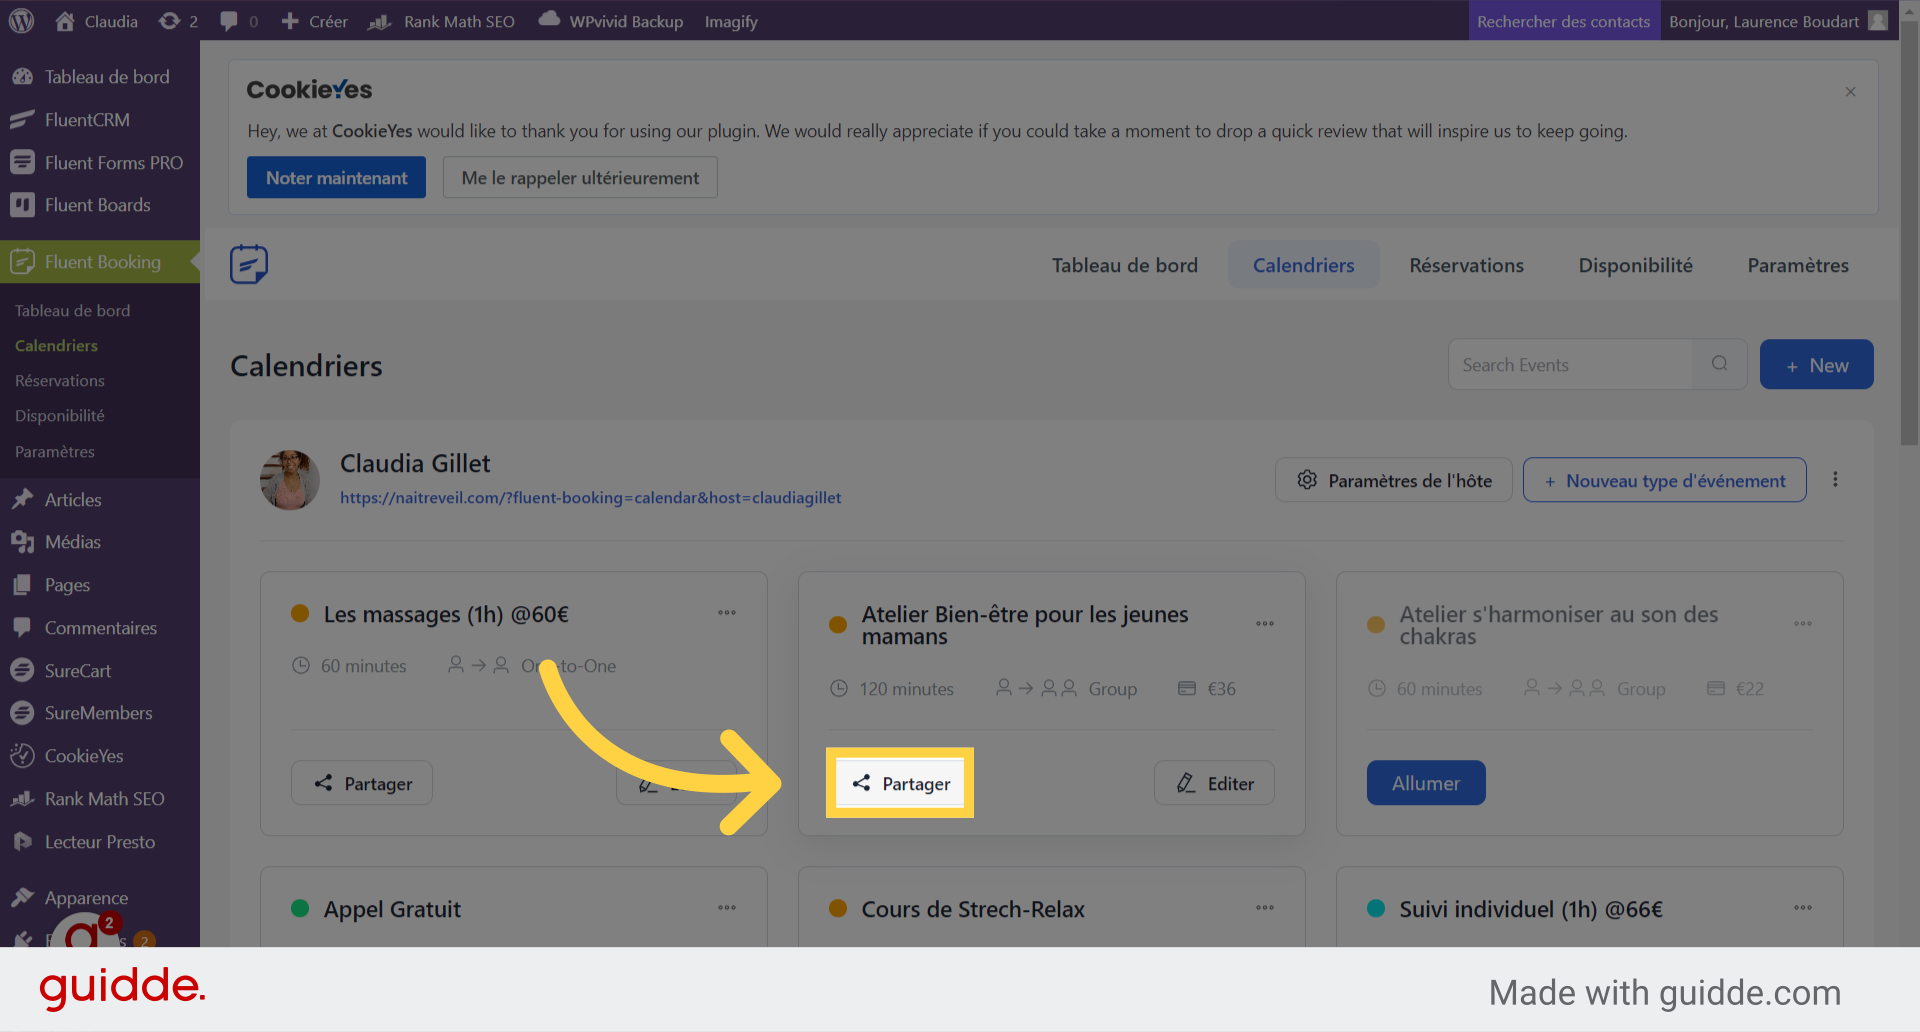Open the Bonjour, Laurence Boudart user menu
This screenshot has width=1920, height=1032.
point(1778,21)
